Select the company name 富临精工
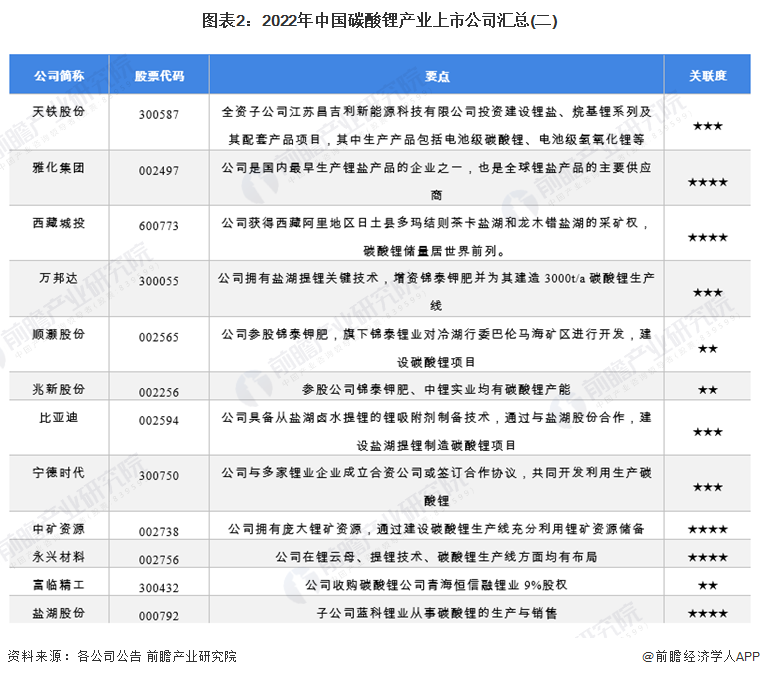760x677 pixels. (x=59, y=585)
